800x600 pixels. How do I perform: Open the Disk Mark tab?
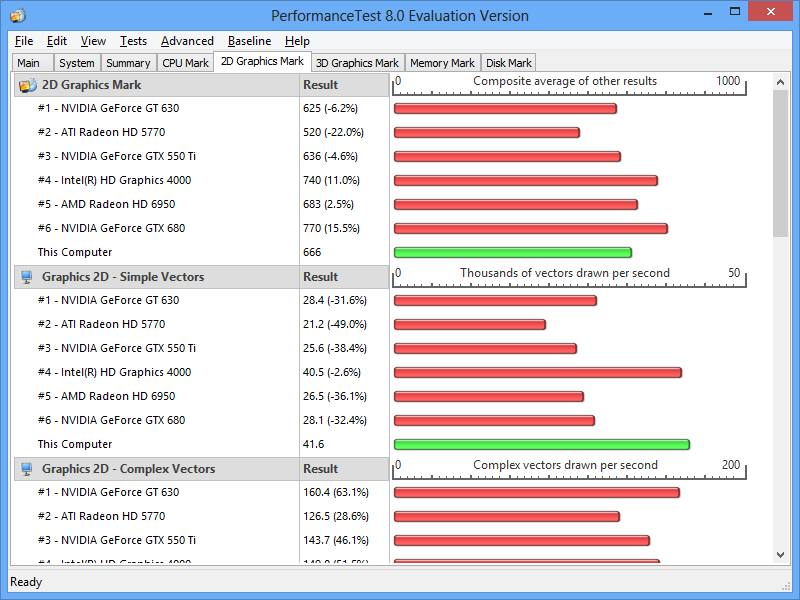point(509,63)
